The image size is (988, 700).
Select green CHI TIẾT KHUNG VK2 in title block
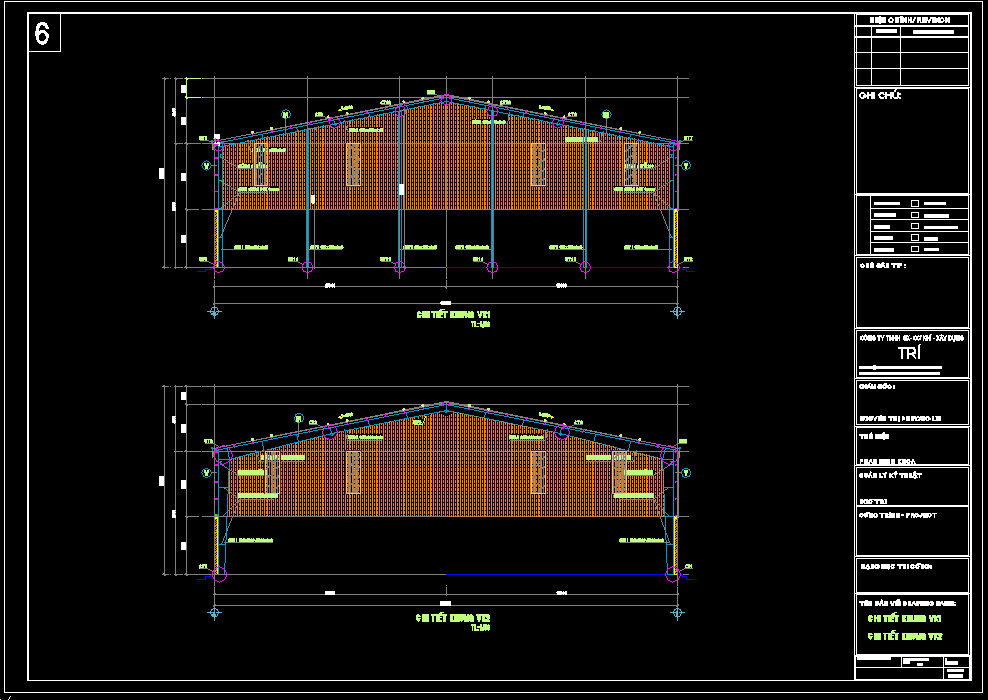click(x=904, y=636)
